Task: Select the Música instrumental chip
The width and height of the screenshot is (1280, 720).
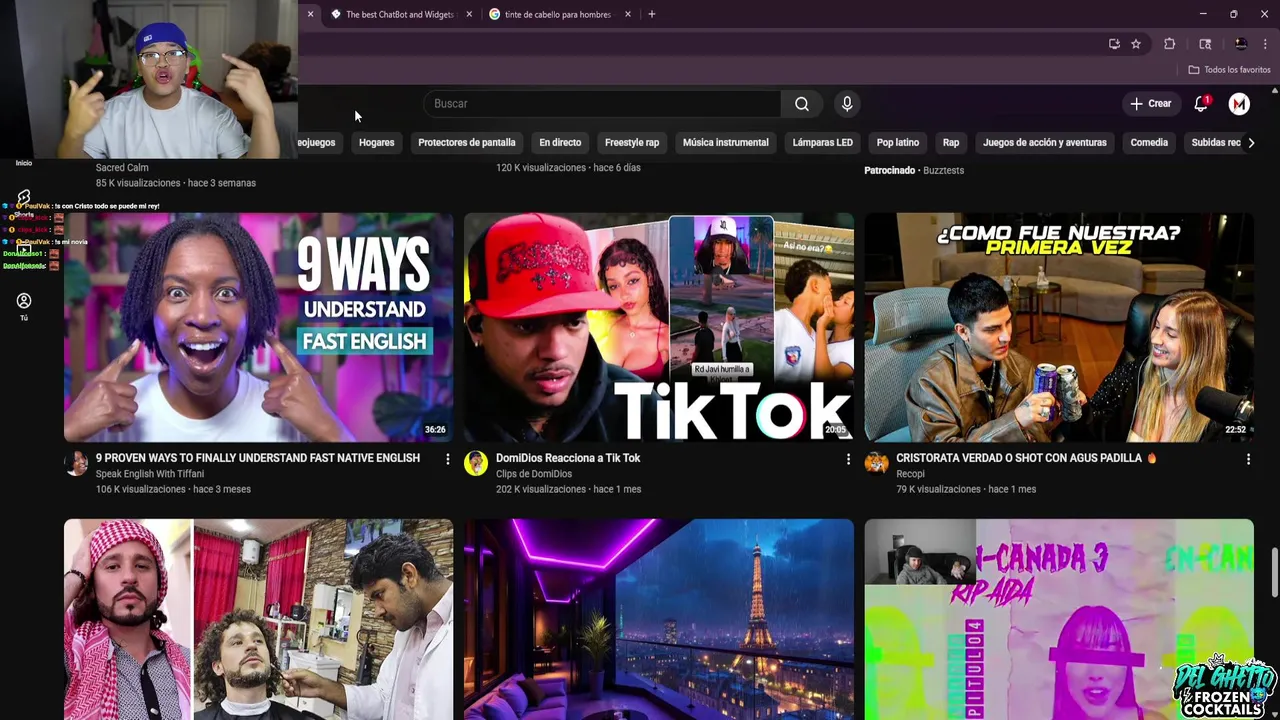Action: click(726, 143)
